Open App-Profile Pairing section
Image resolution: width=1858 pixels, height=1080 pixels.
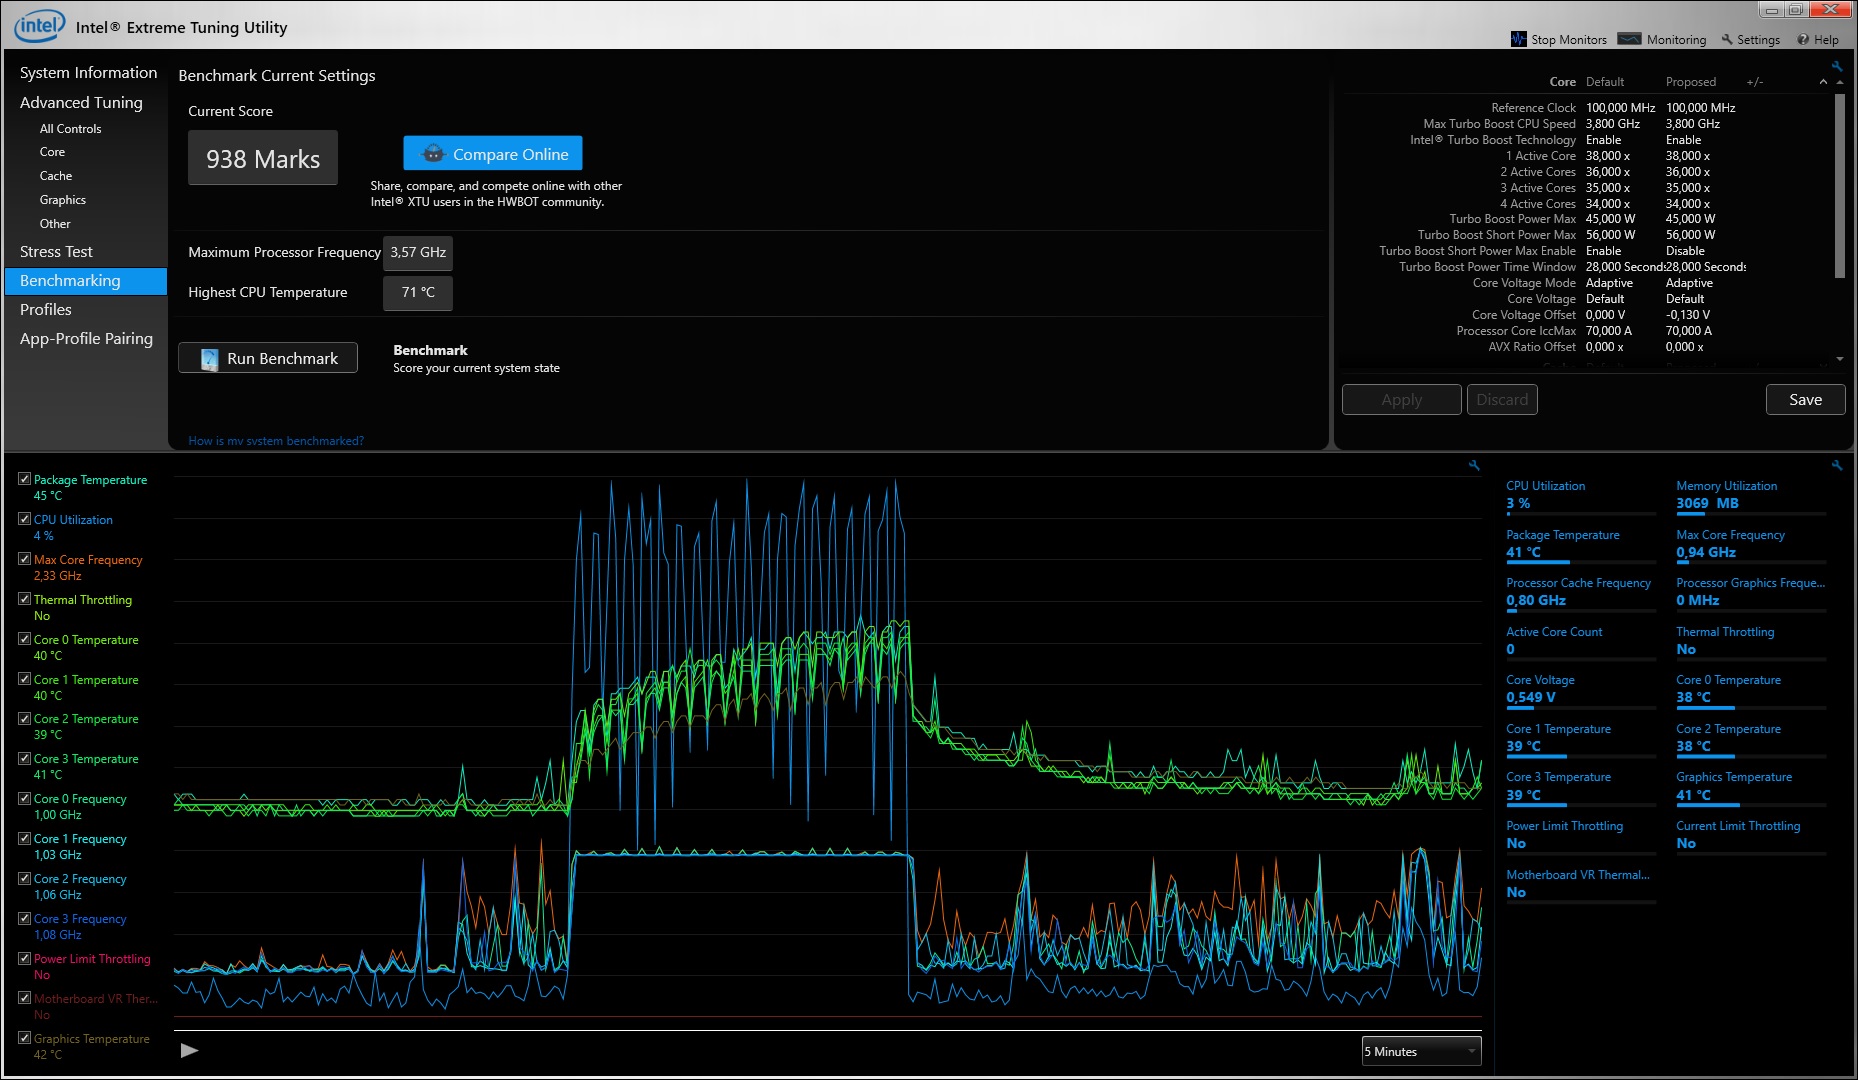(x=86, y=339)
